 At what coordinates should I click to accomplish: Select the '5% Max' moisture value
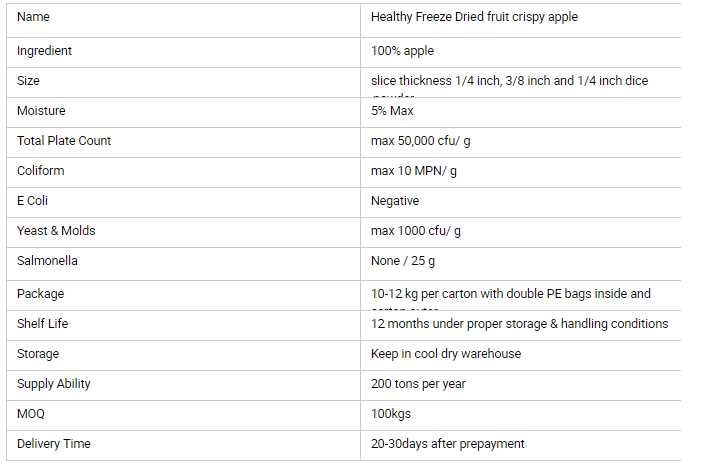point(392,111)
